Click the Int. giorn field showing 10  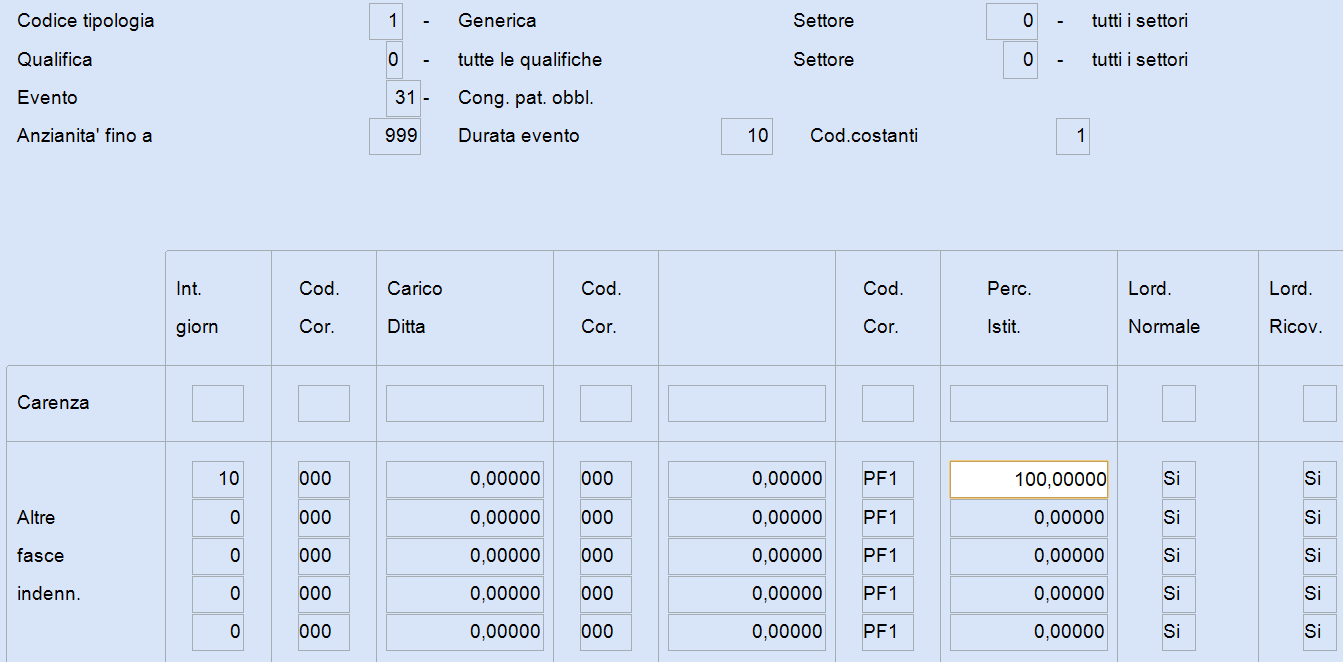click(x=218, y=479)
